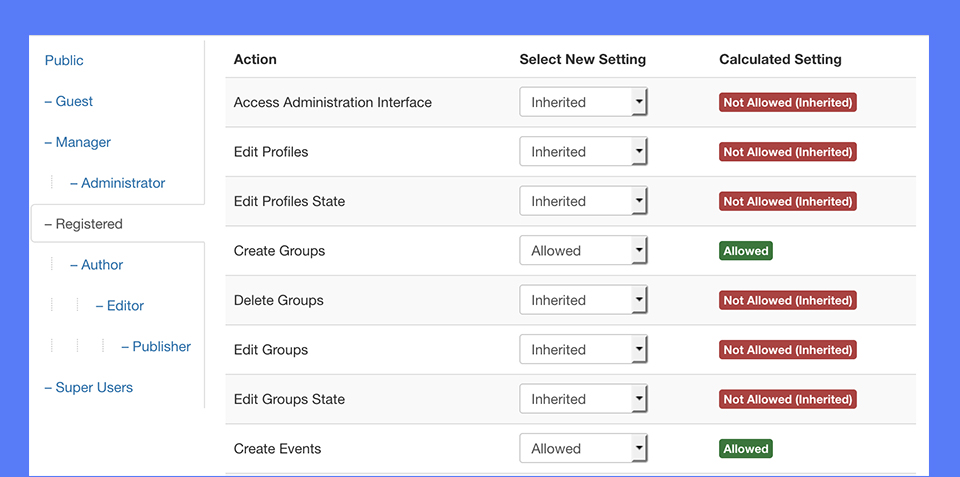Open Edit Groups State dropdown

tap(583, 399)
